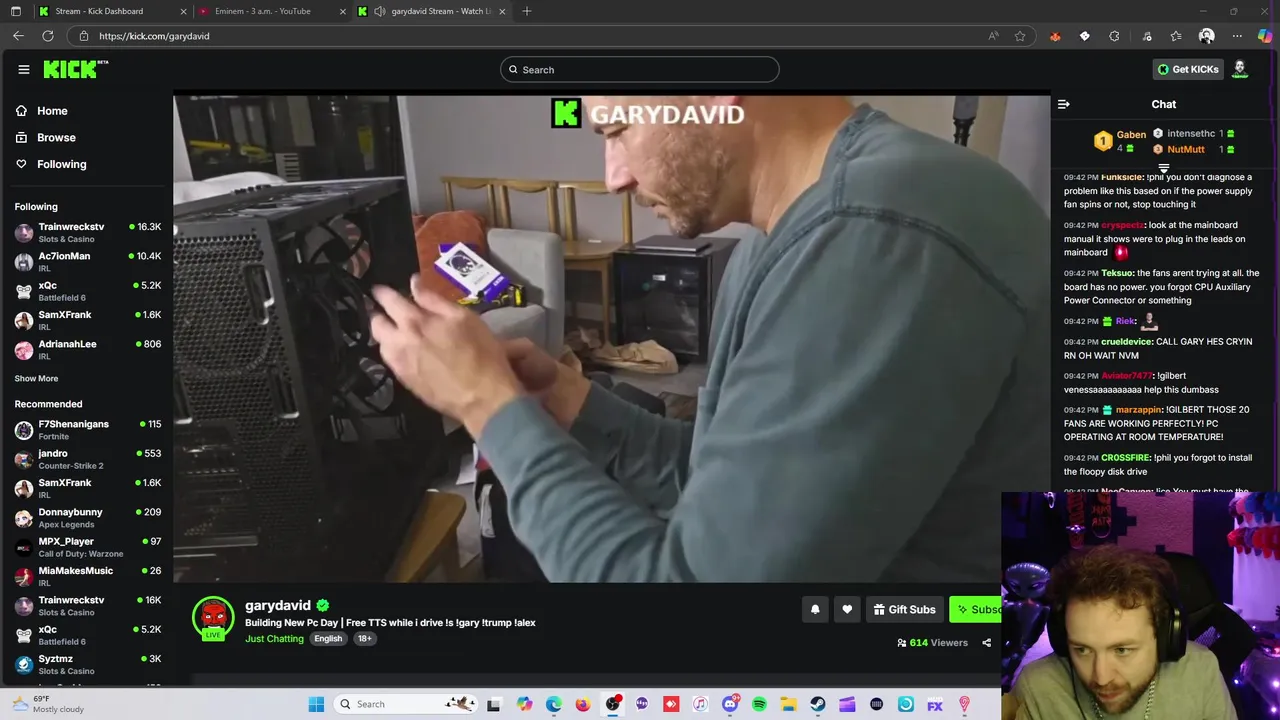The image size is (1280, 720).
Task: Click the English language tag
Action: [x=328, y=639]
